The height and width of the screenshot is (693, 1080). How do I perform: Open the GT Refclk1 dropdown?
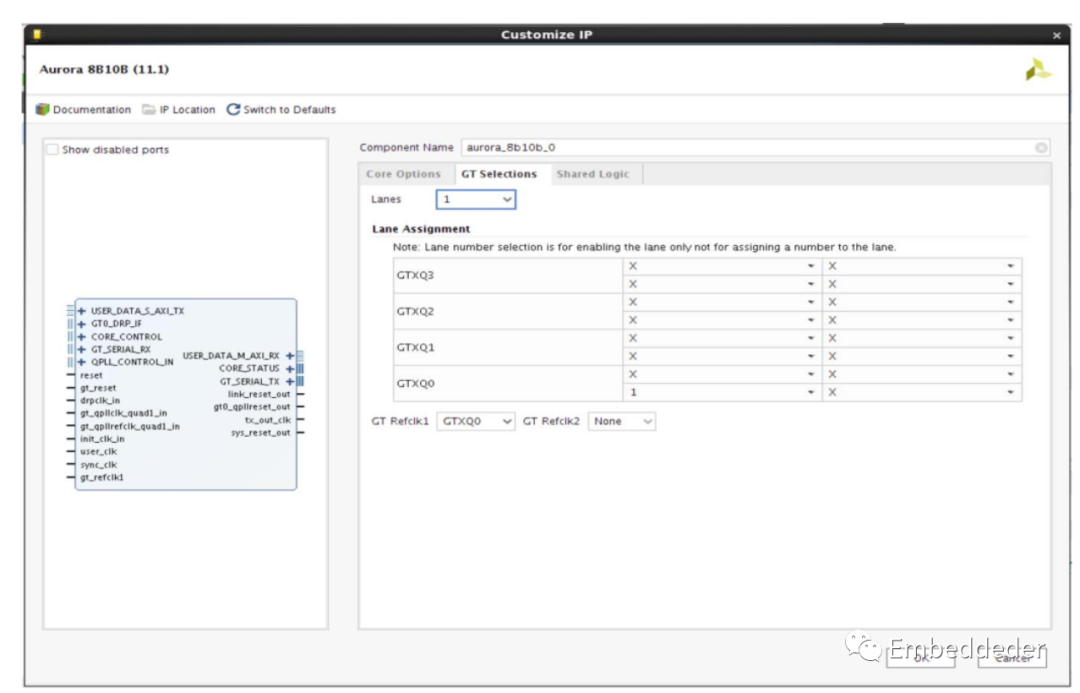tap(476, 422)
